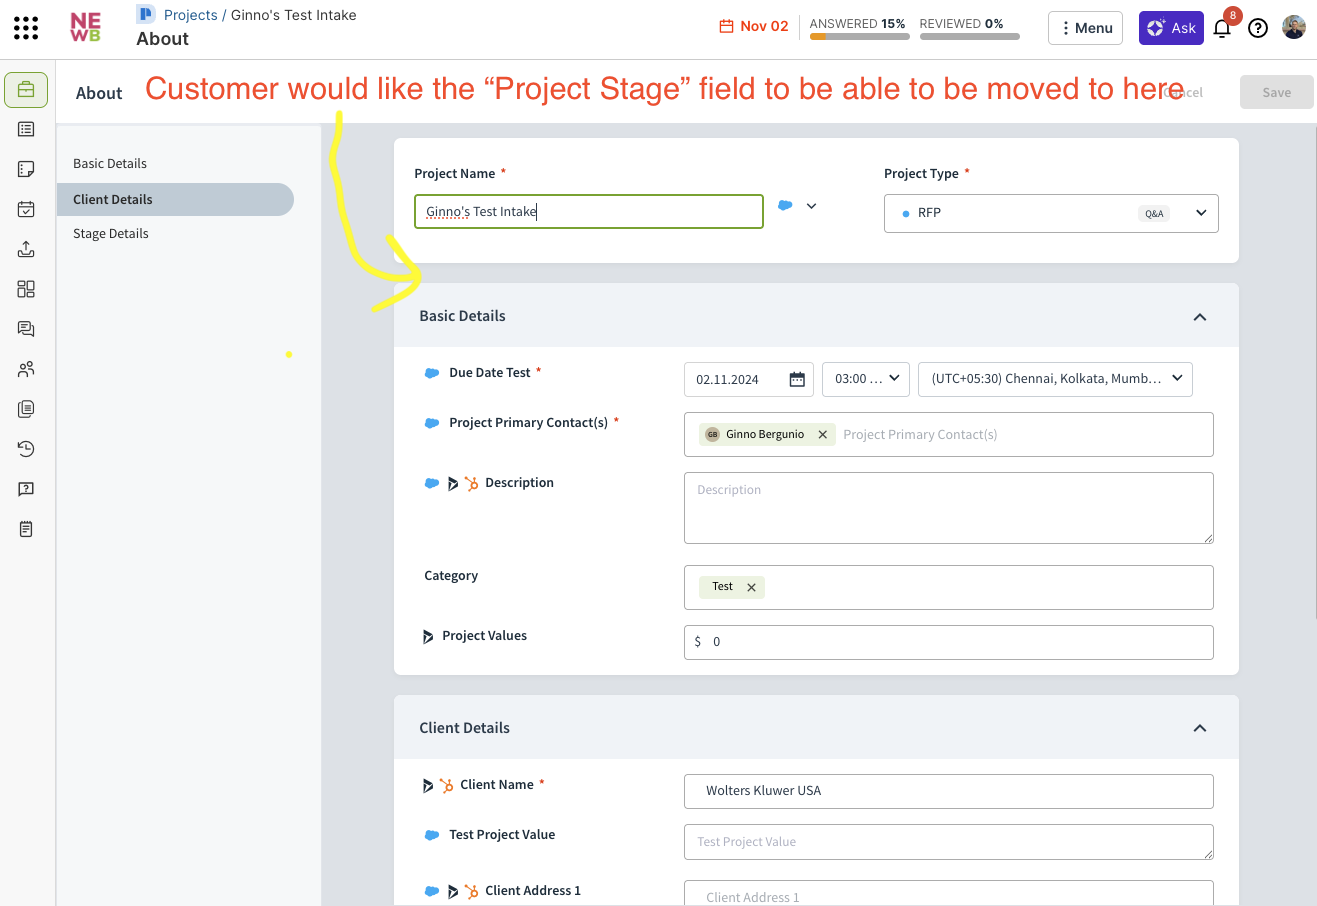Select Stage Details in the left navigation

pyautogui.click(x=111, y=234)
